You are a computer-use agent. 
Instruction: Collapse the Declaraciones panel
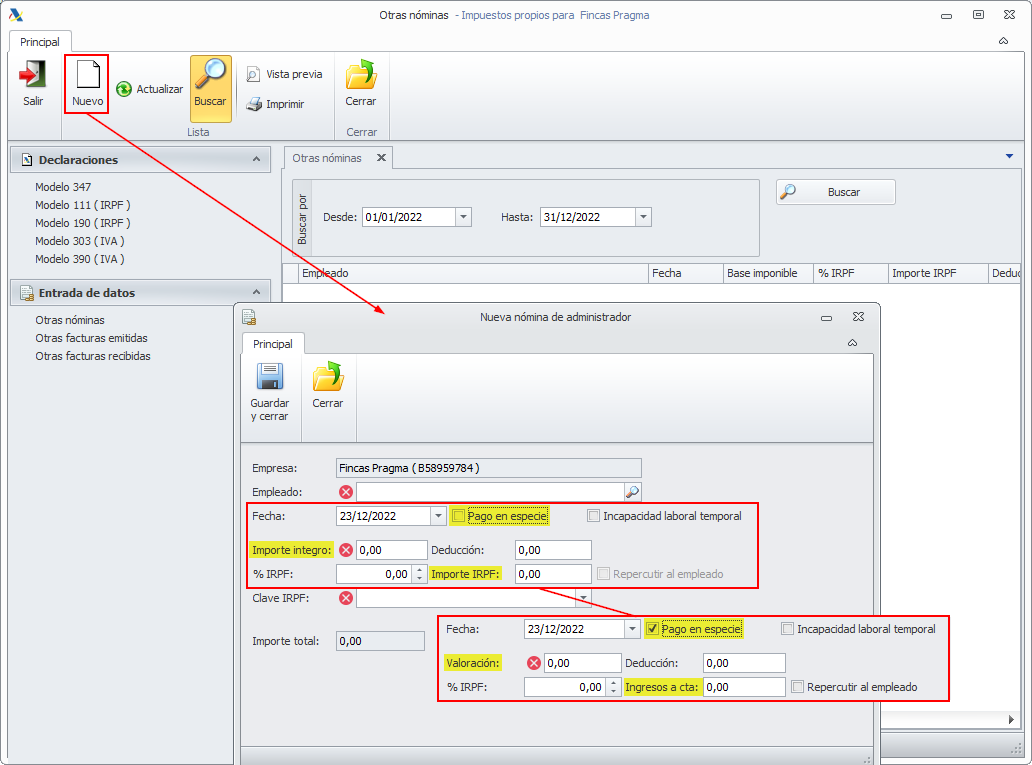click(257, 160)
